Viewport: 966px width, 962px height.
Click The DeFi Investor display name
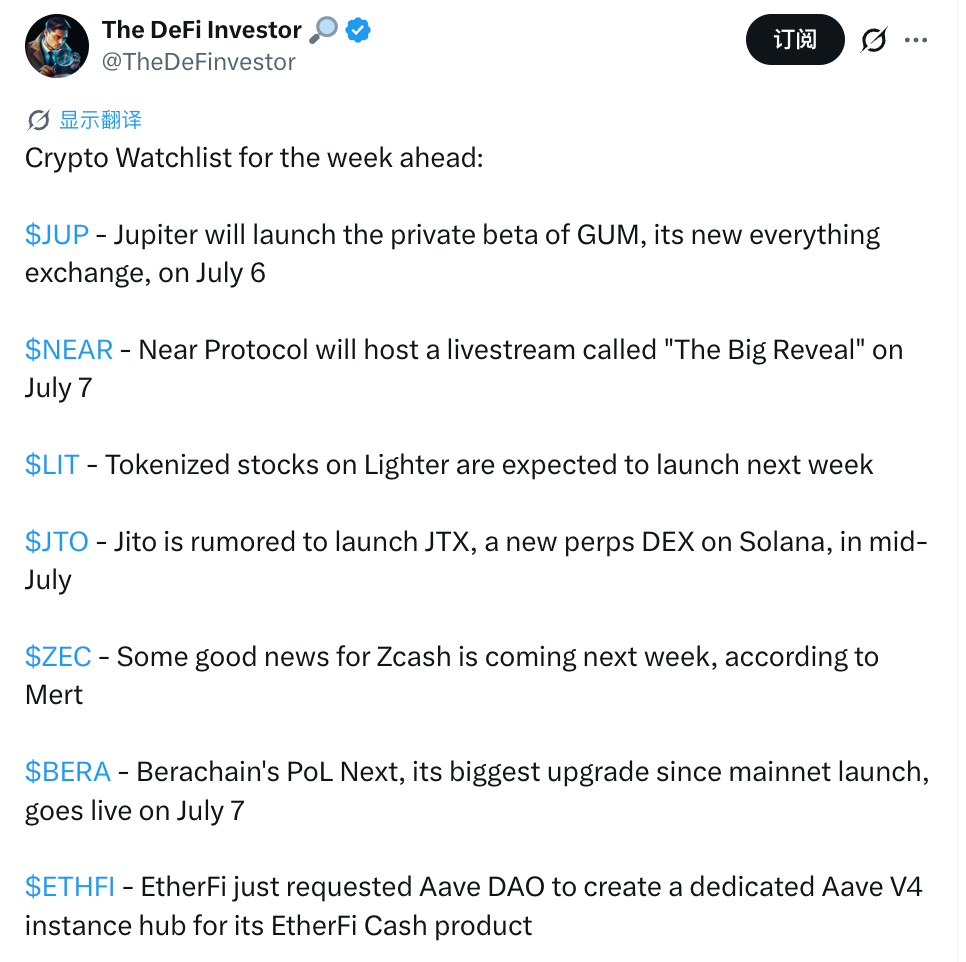(201, 30)
